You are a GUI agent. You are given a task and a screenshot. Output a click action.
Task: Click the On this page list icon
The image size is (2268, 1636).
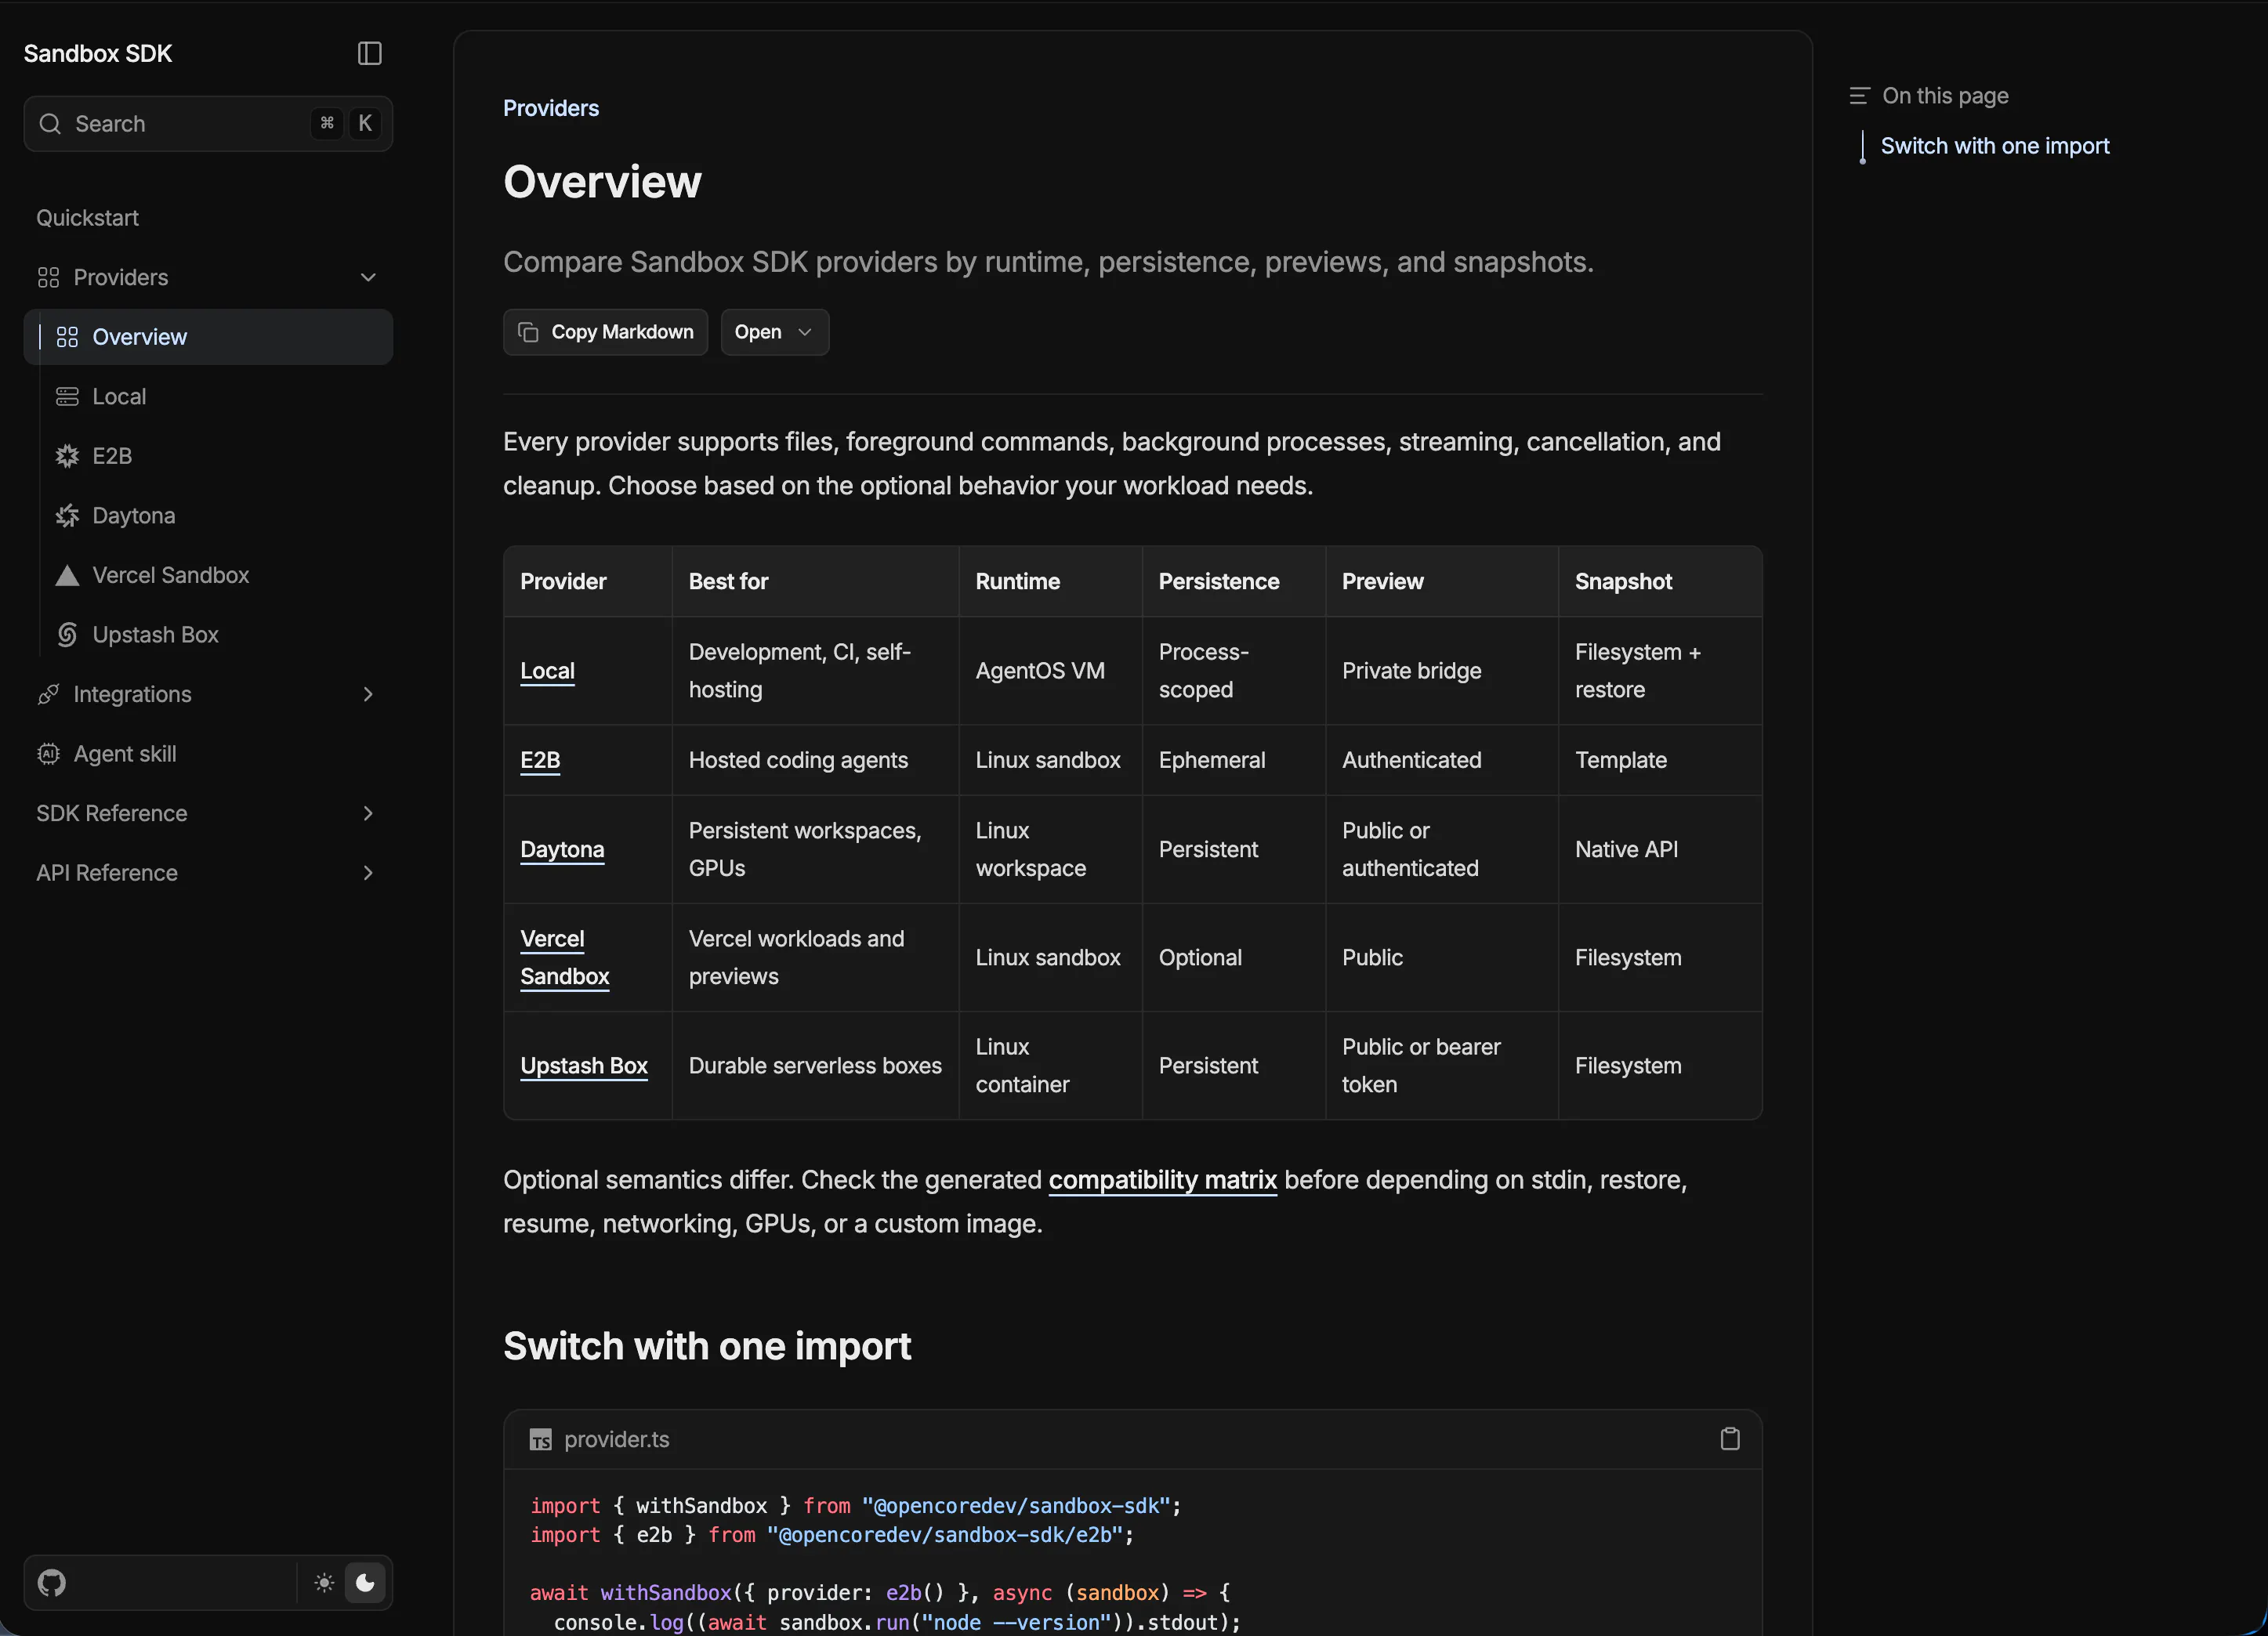(x=1859, y=96)
